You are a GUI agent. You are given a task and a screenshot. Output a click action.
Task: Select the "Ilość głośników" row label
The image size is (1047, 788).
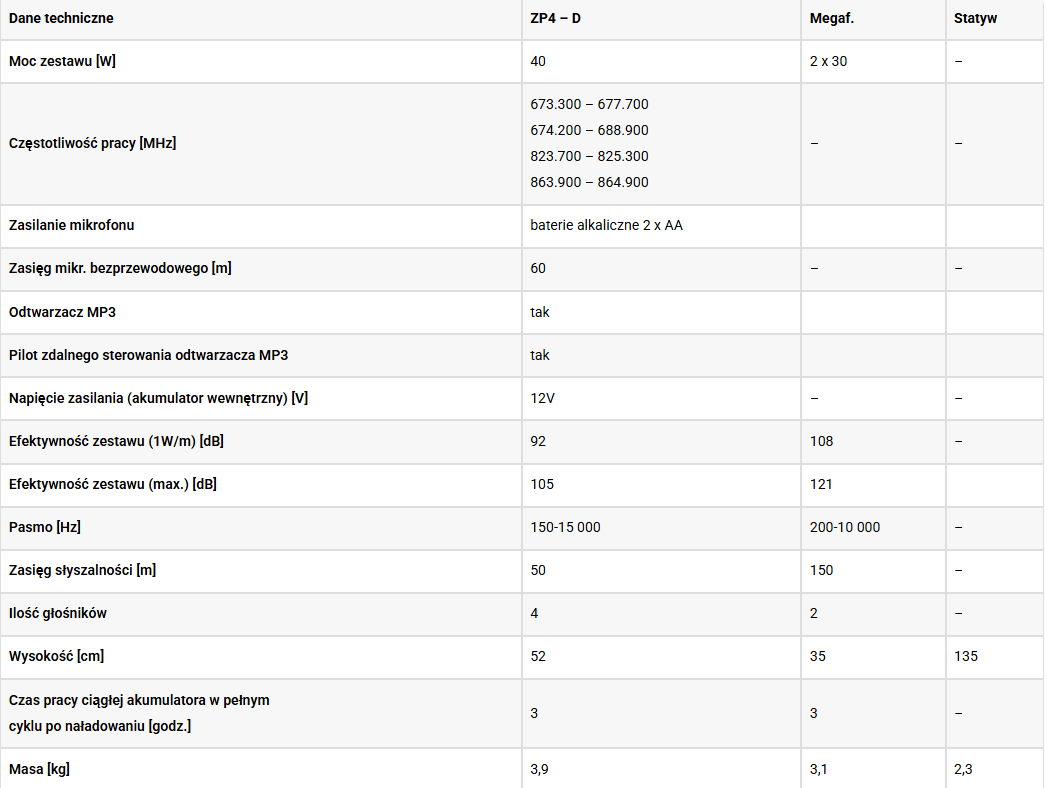[x=58, y=613]
